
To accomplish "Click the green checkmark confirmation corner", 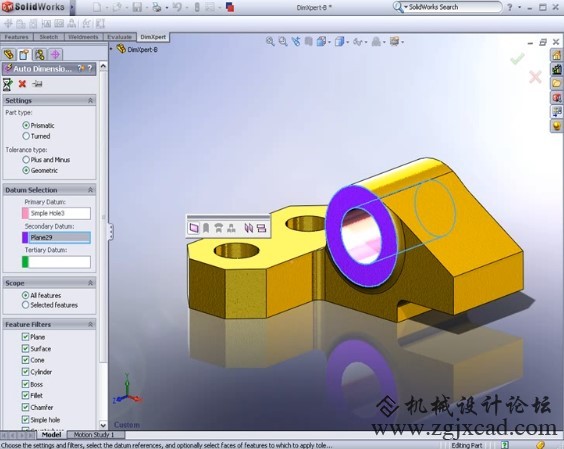I will 517,59.
